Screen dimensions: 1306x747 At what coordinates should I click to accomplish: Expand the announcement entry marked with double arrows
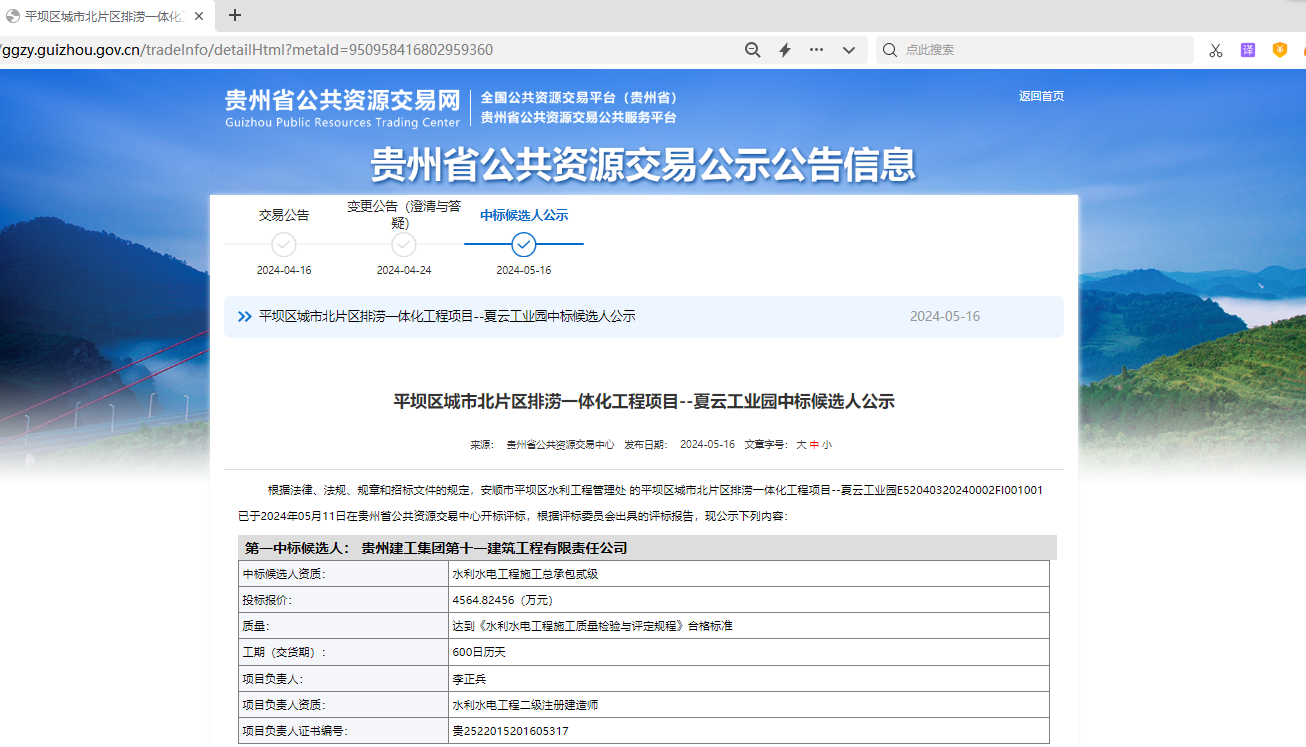click(x=244, y=316)
